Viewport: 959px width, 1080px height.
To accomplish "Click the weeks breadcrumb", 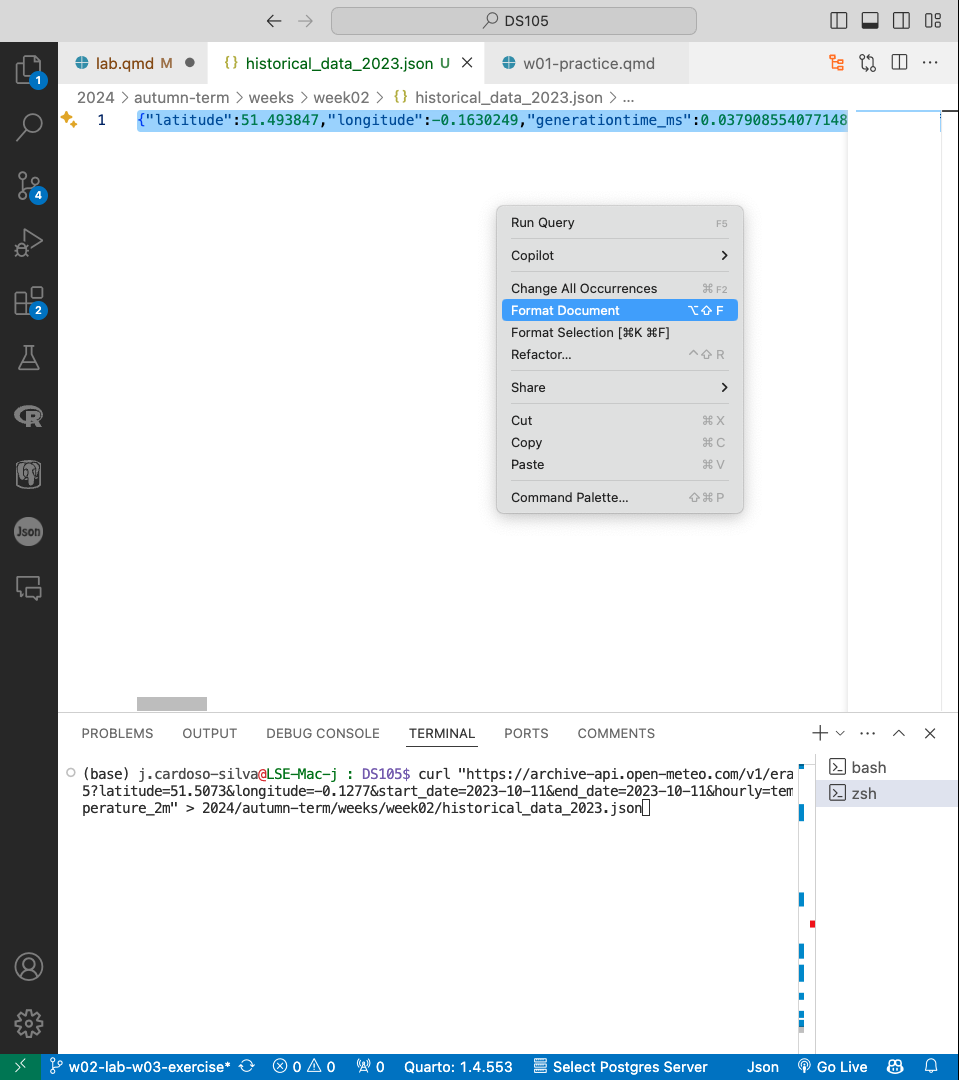I will pos(271,98).
